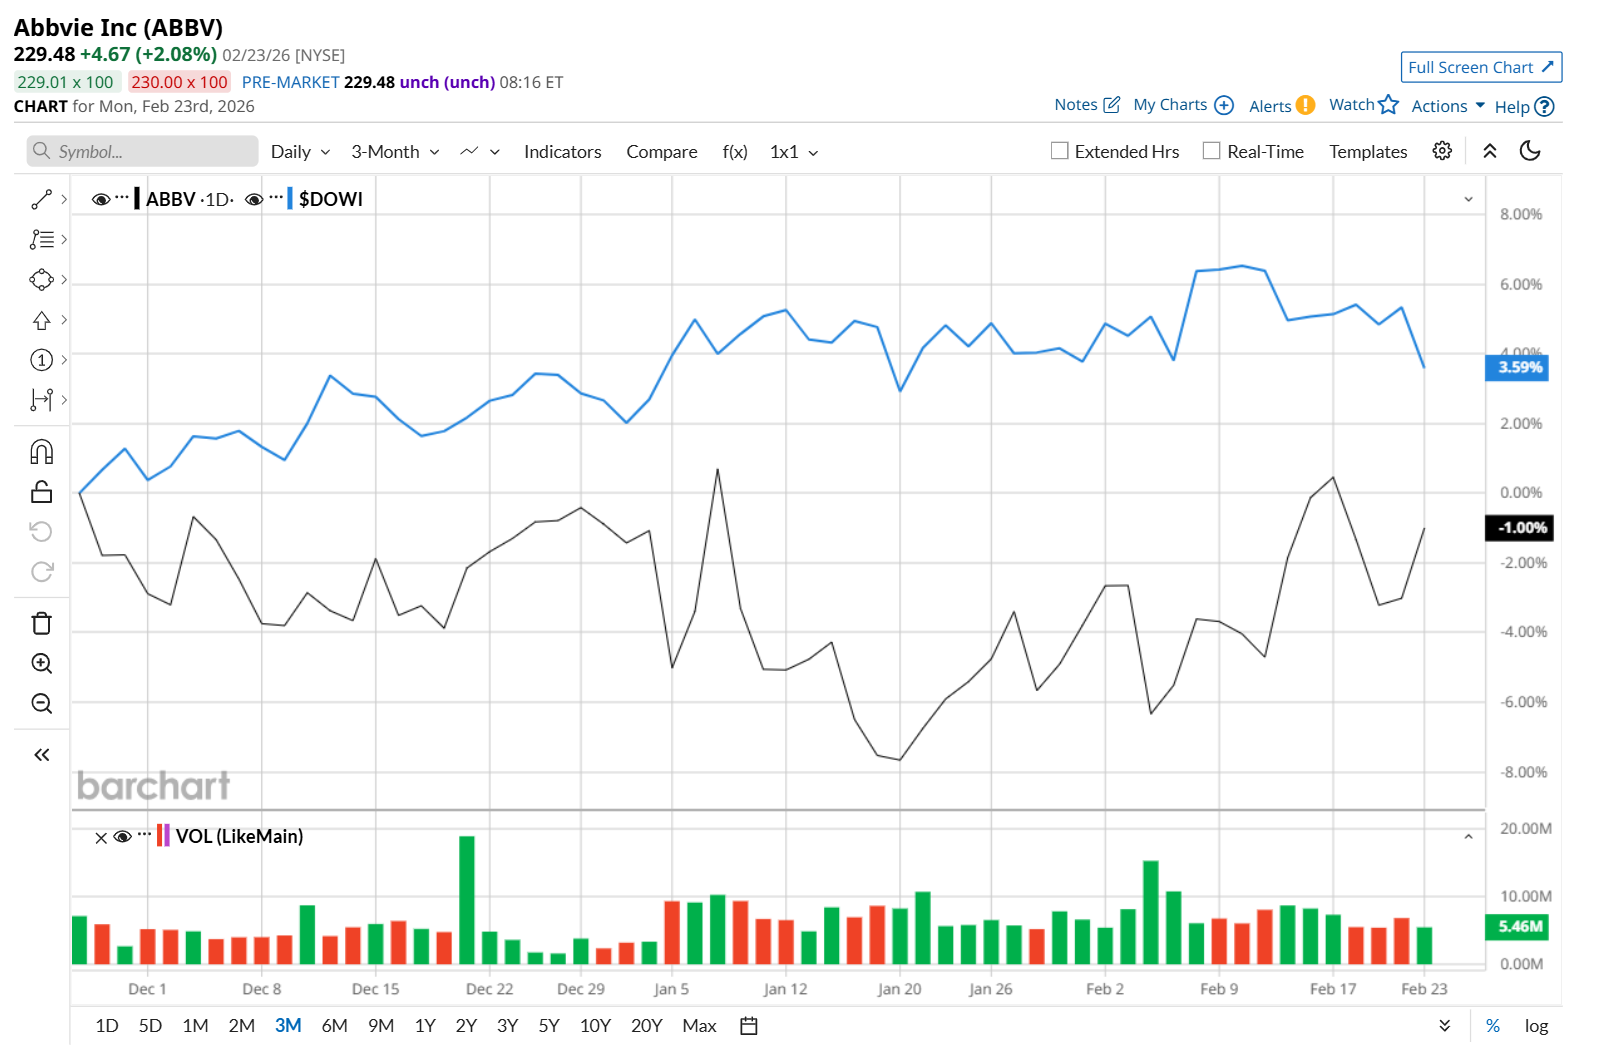This screenshot has height=1049, width=1623.
Task: Toggle log scale mode
Action: [x=1536, y=1026]
